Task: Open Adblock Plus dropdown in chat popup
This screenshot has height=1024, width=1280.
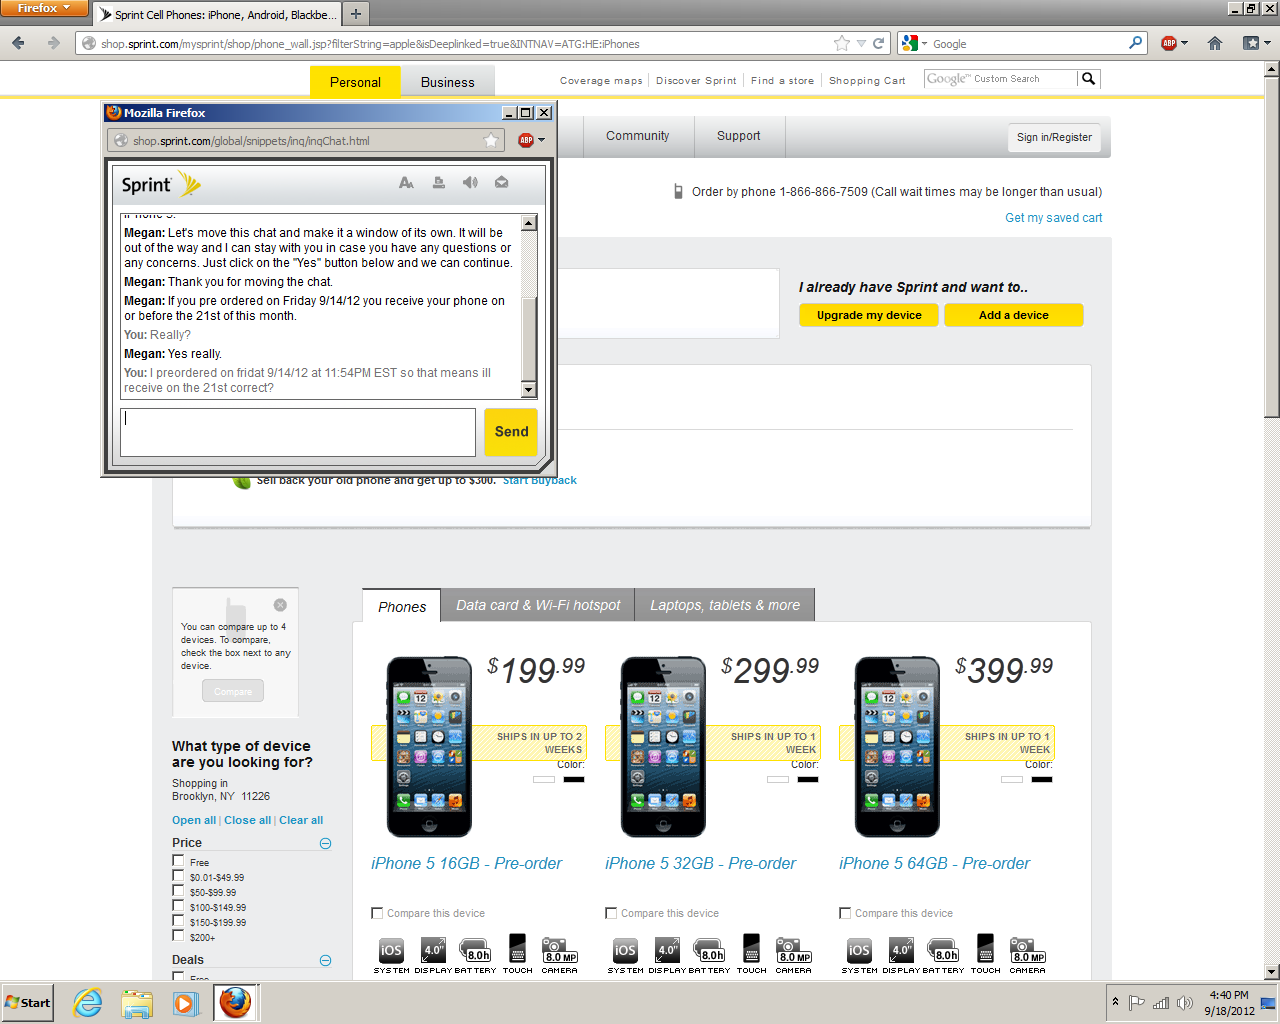Action: (x=542, y=140)
